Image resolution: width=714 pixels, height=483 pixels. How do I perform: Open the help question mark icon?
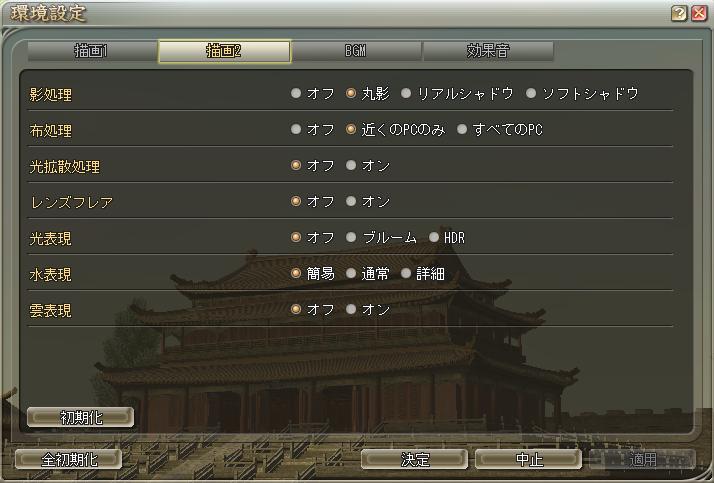[x=678, y=14]
